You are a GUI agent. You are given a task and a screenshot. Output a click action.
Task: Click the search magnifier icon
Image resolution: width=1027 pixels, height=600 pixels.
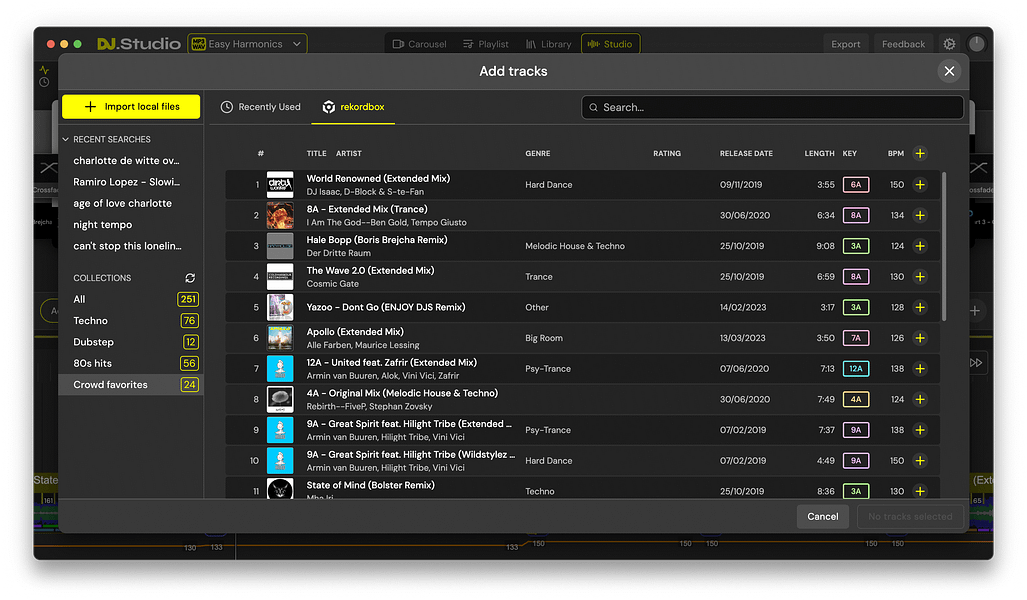593,107
